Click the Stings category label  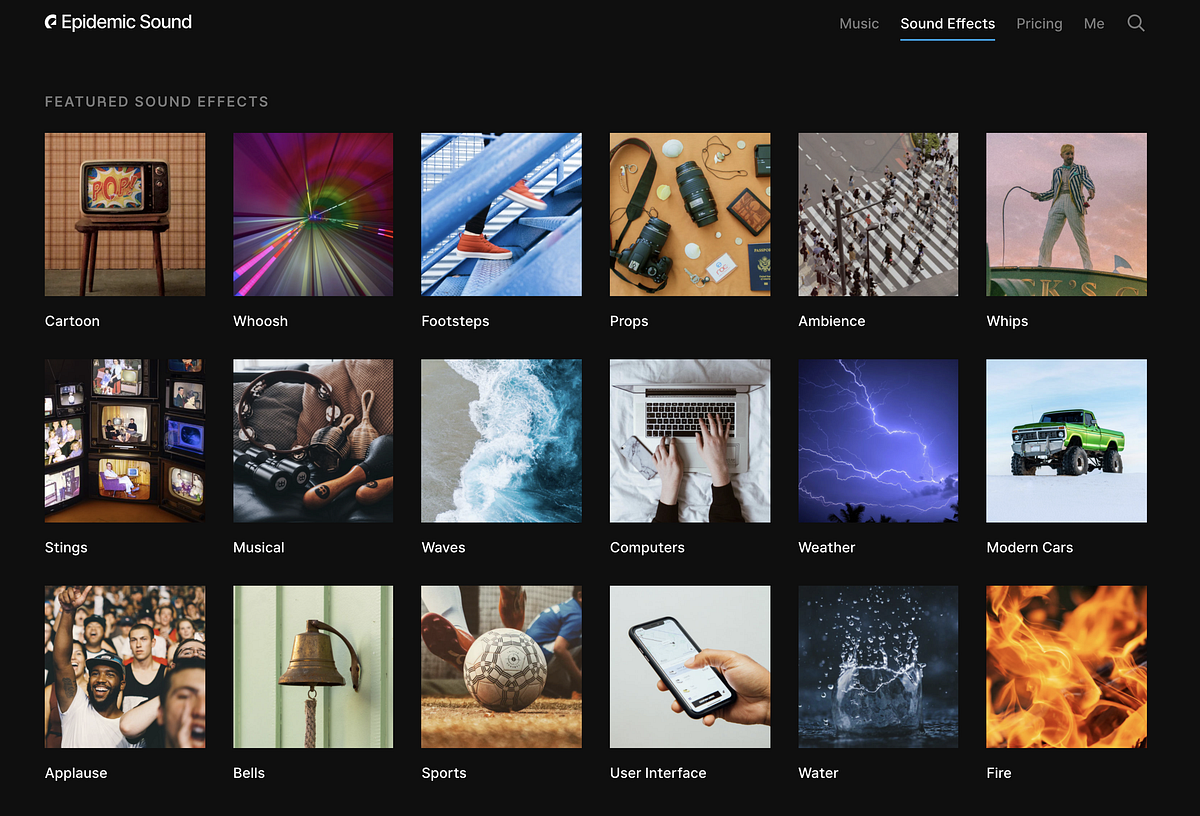click(66, 547)
